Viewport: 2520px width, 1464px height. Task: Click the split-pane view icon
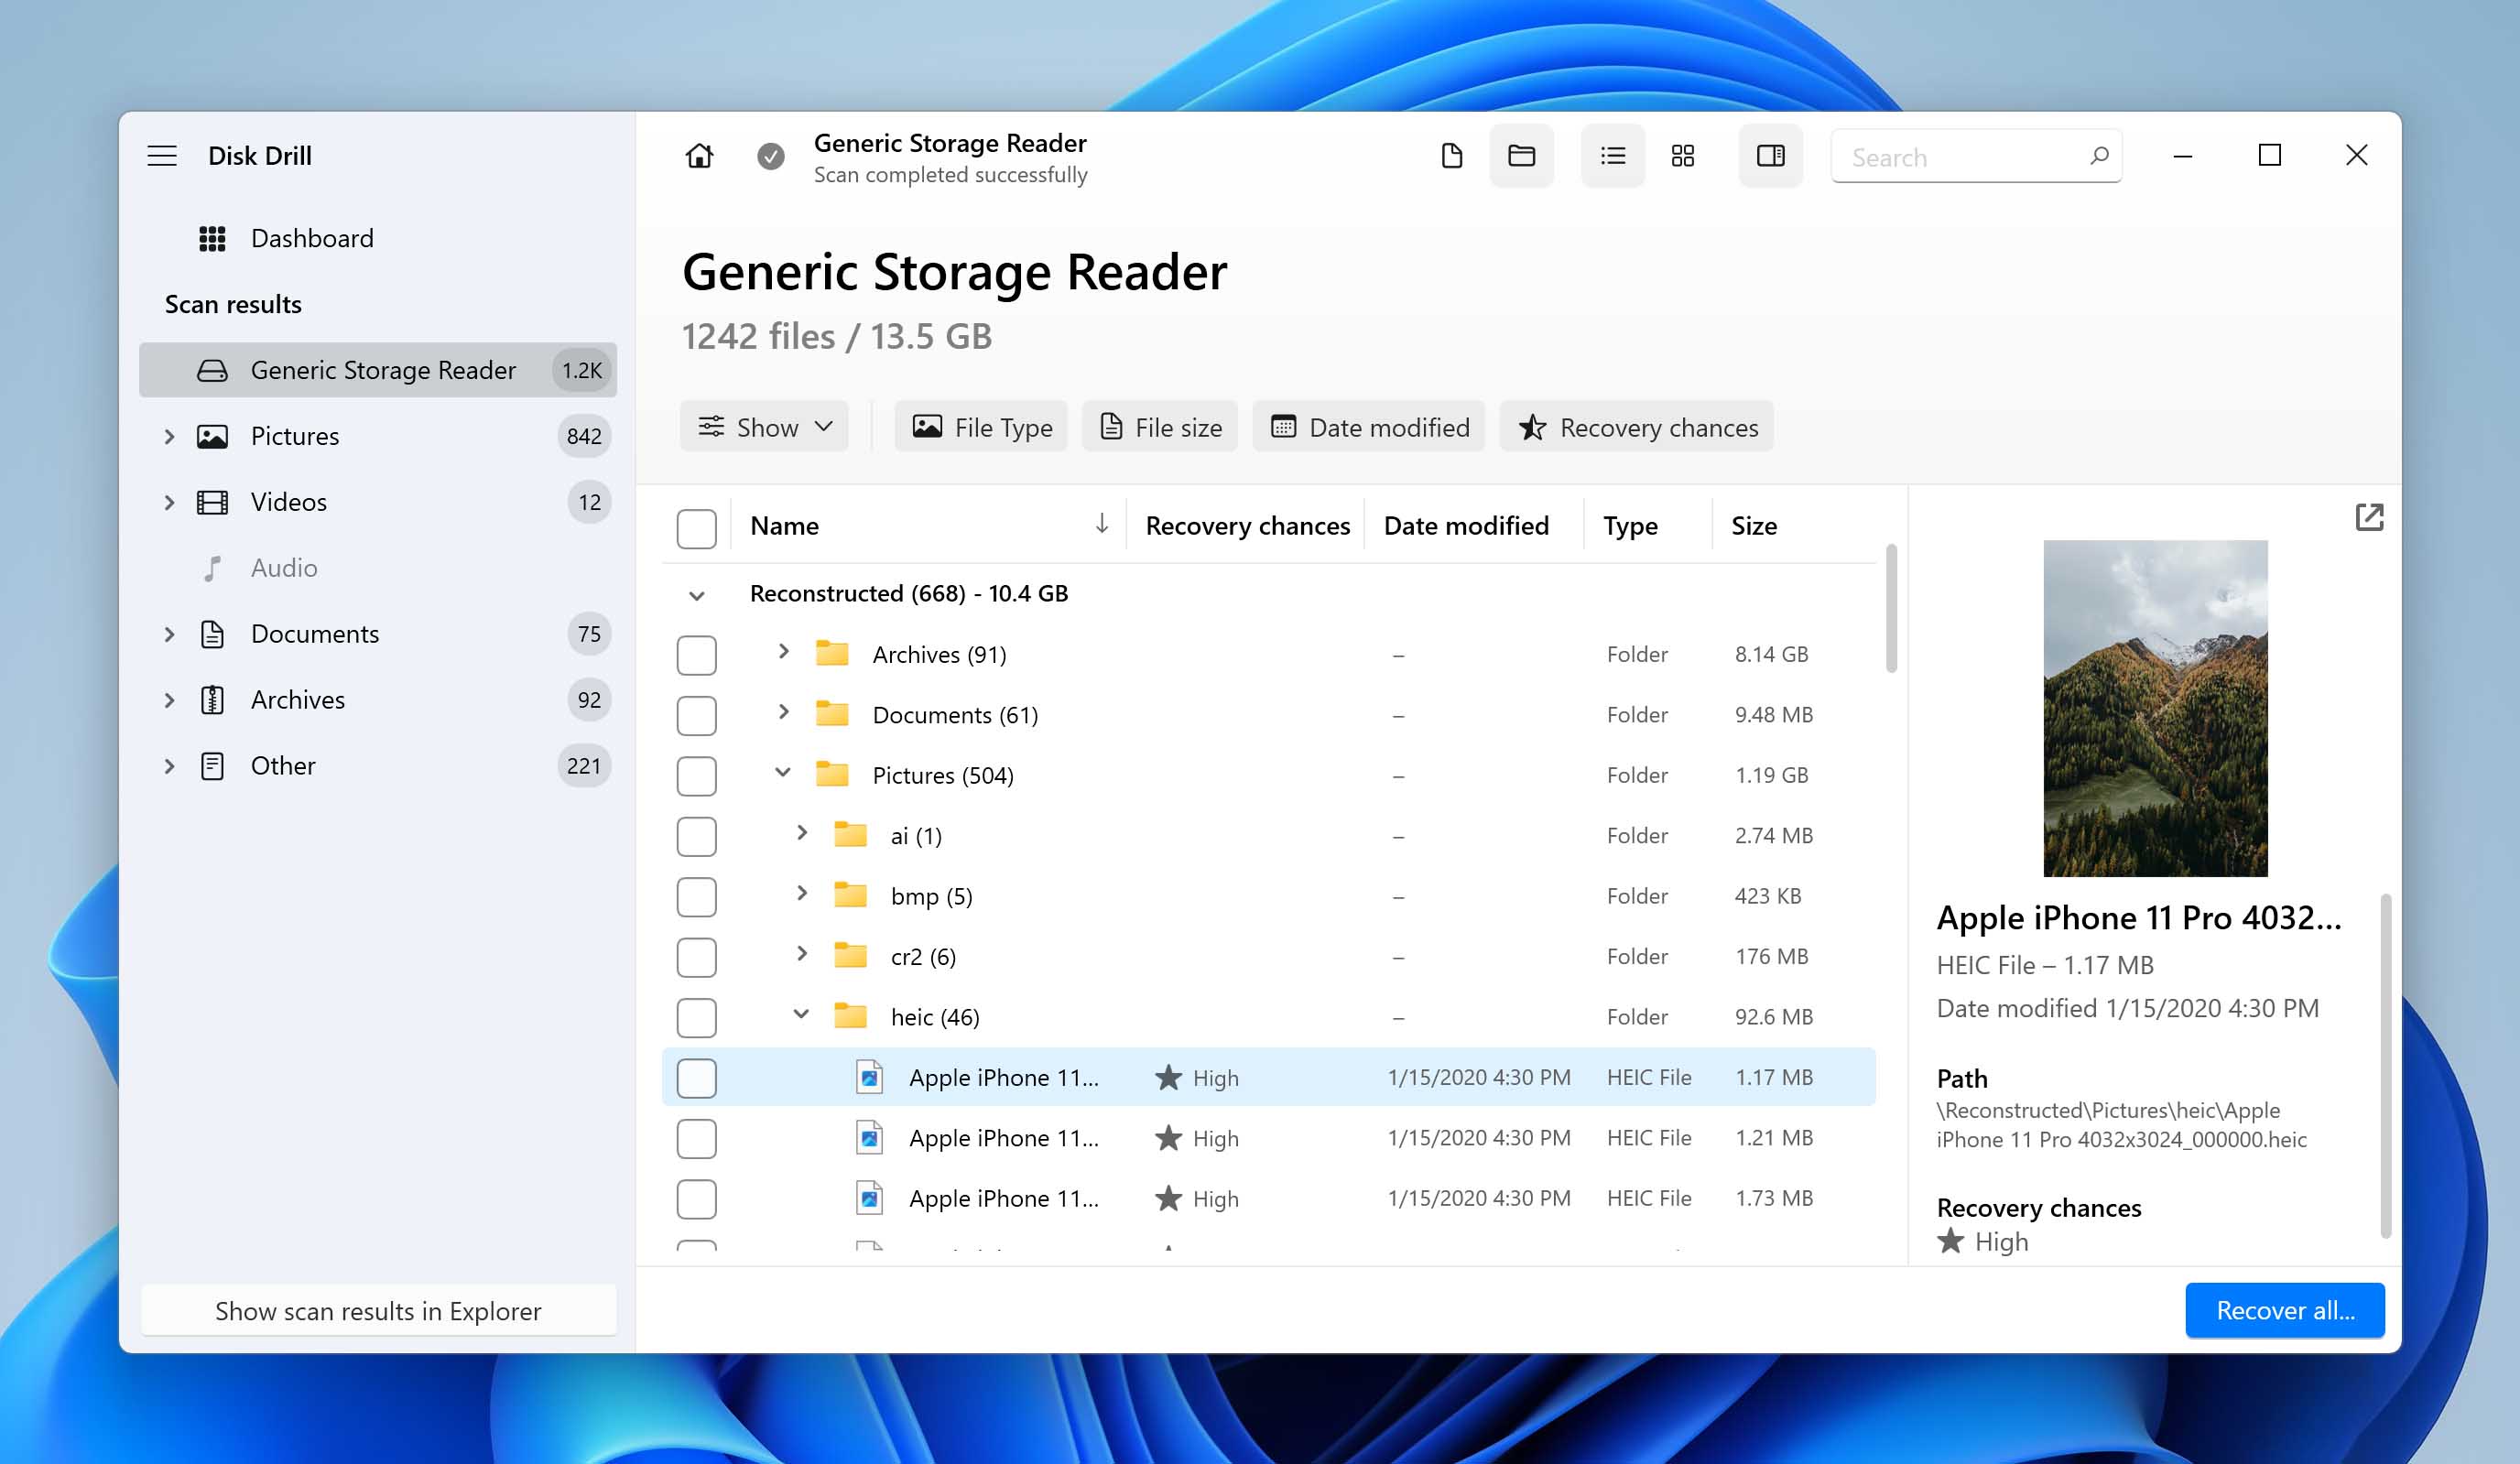click(1769, 155)
